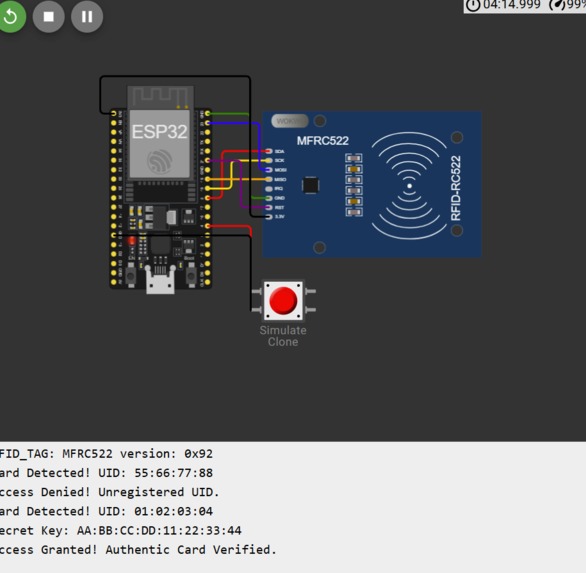Viewport: 586px width, 573px height.
Task: Stop the running simulation
Action: pos(49,16)
